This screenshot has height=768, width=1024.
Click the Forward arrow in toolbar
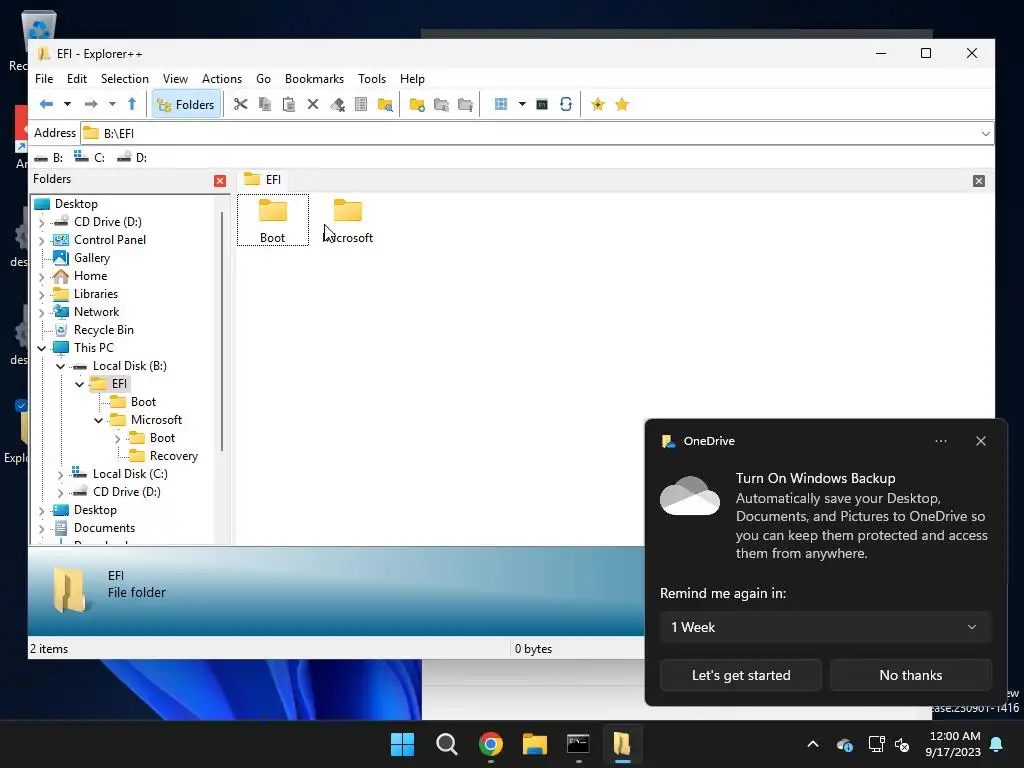click(91, 104)
